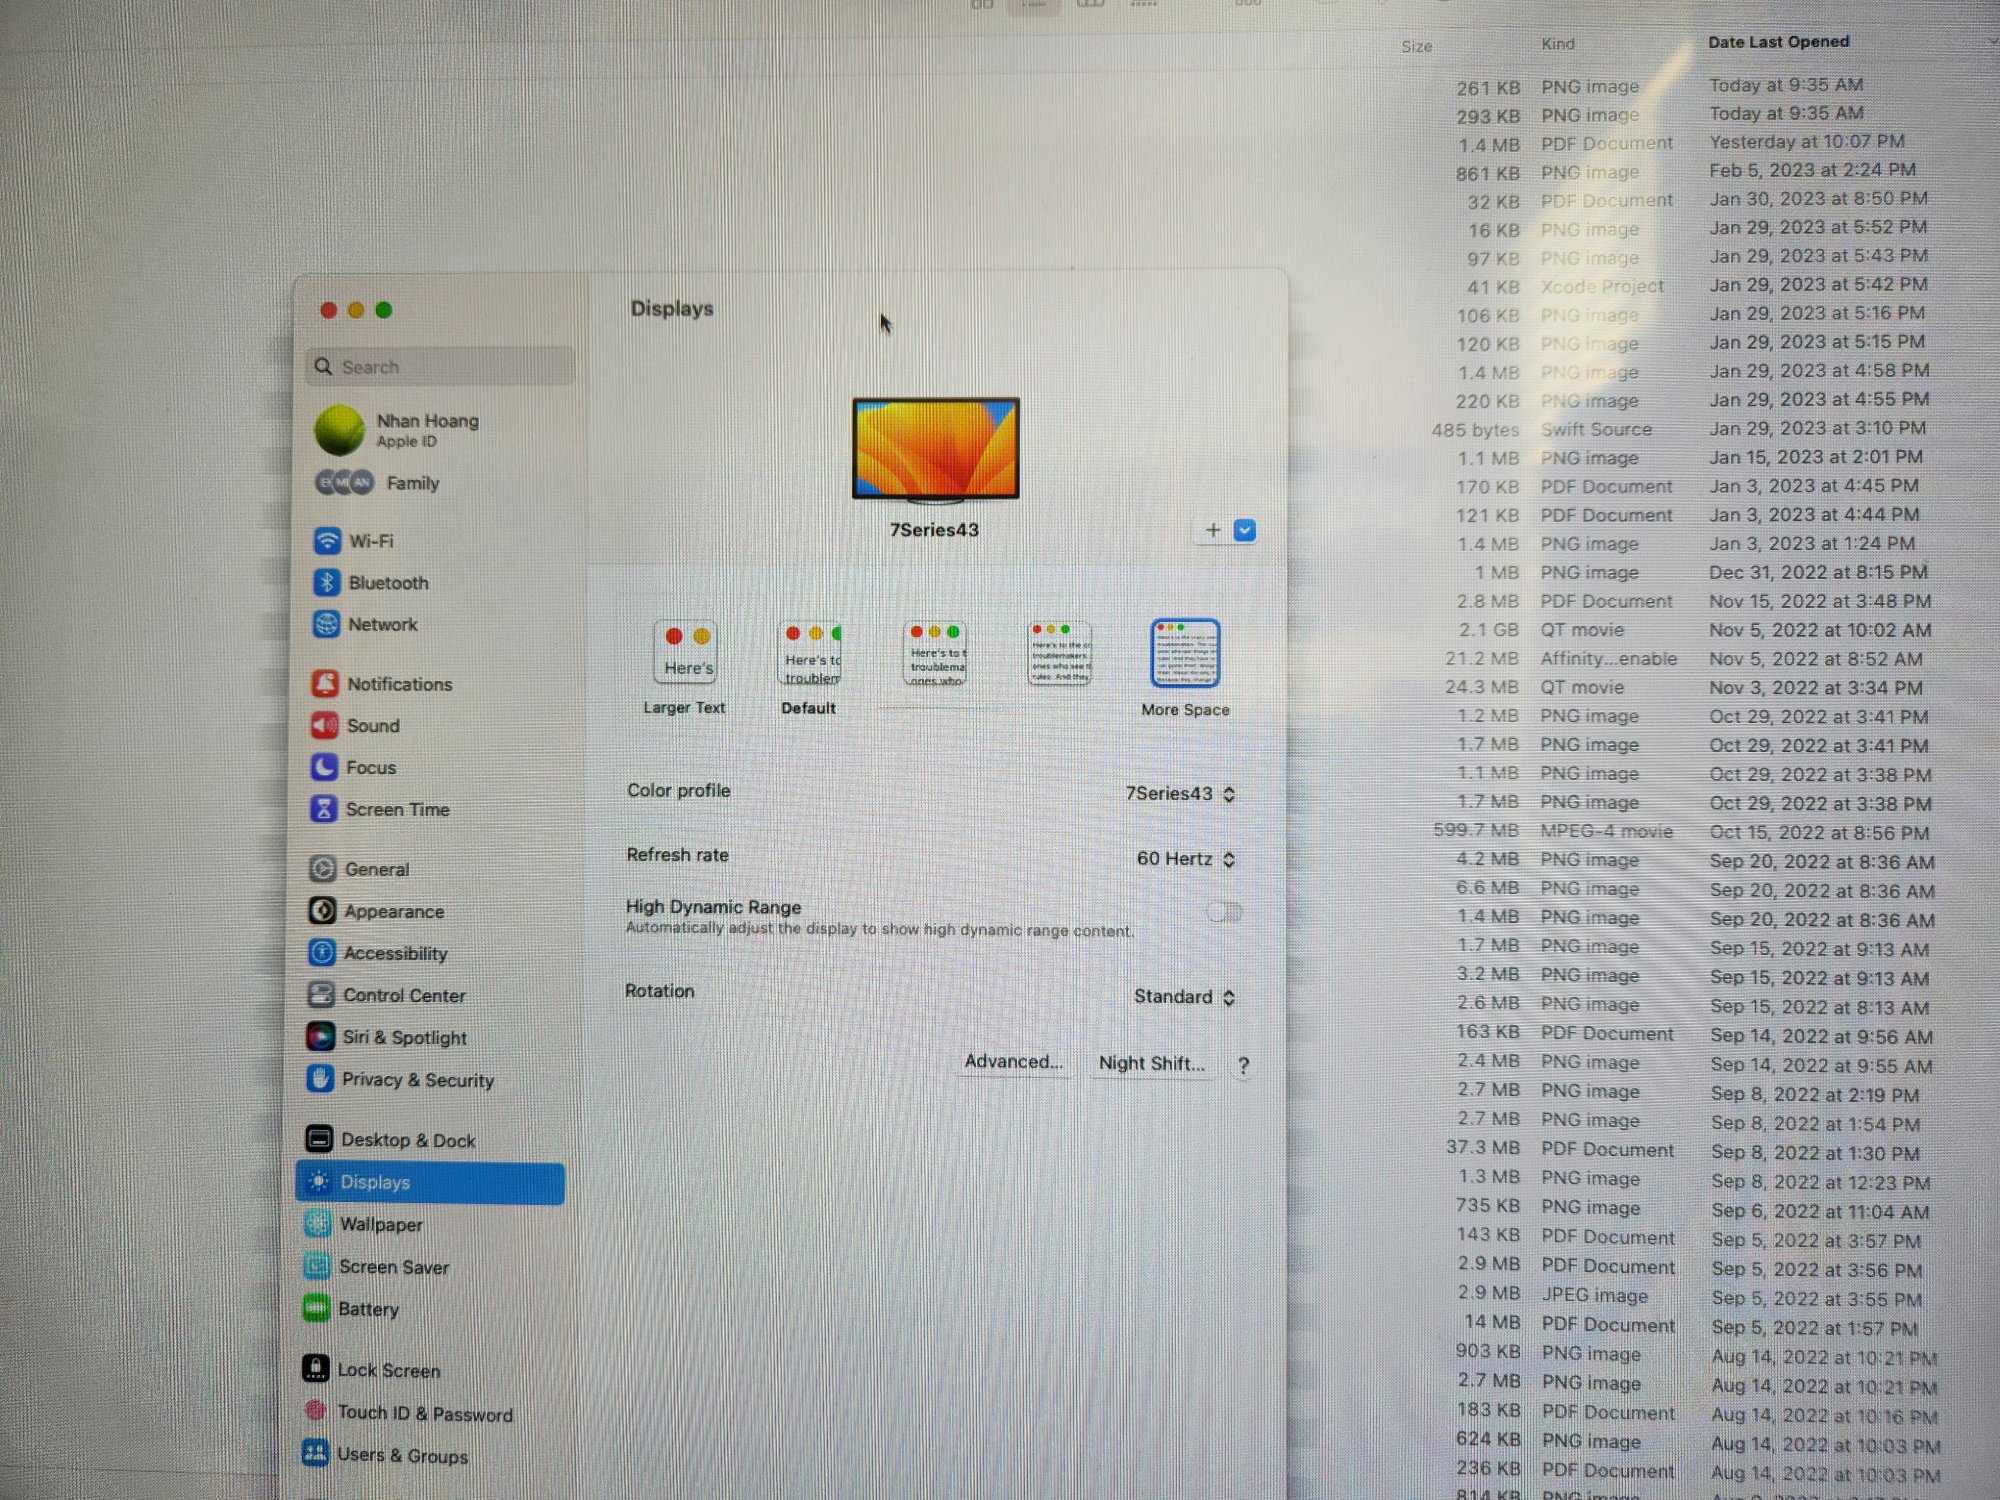Sort by Date Last Opened column header

click(1778, 42)
